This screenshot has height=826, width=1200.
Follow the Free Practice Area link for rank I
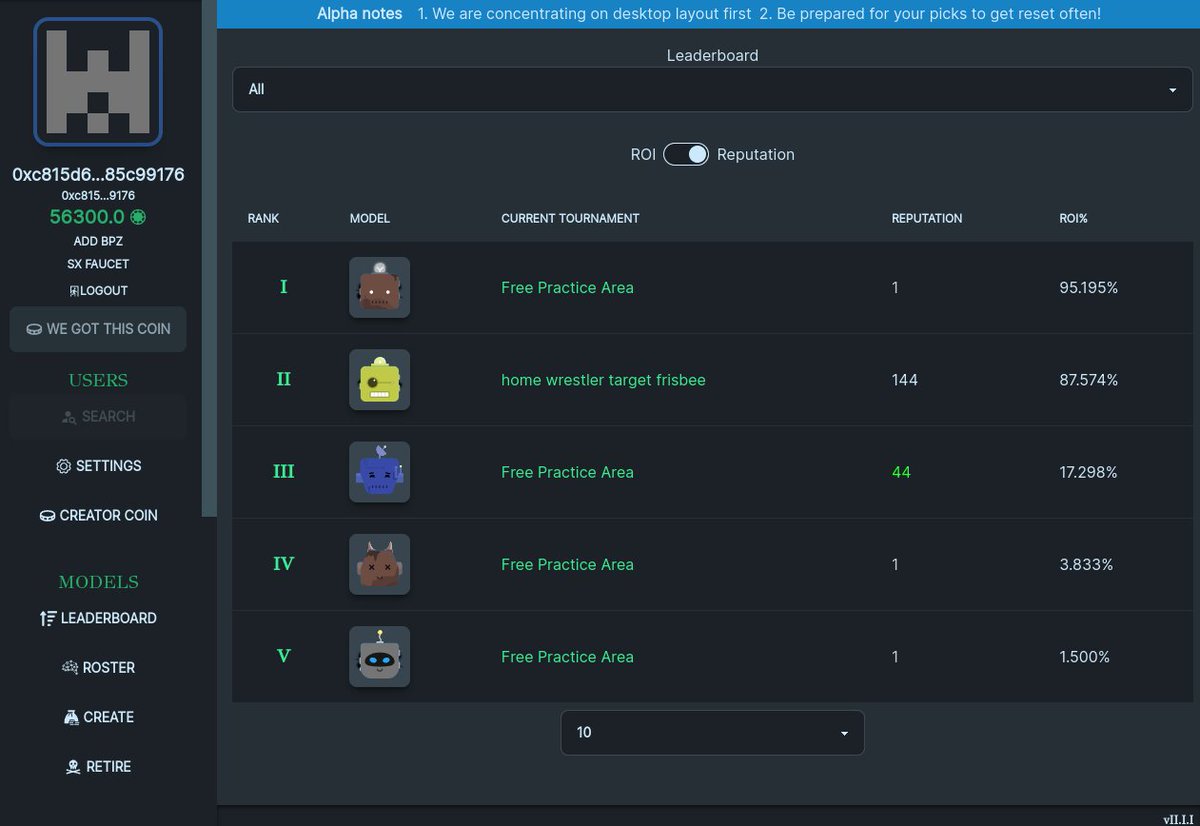[x=567, y=288]
